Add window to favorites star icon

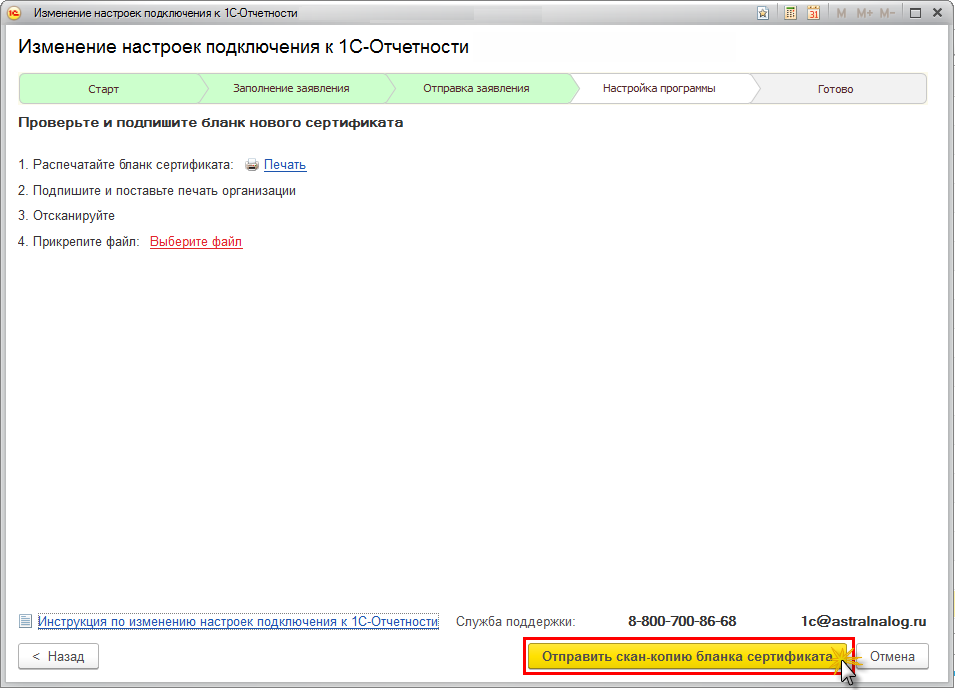[x=763, y=13]
